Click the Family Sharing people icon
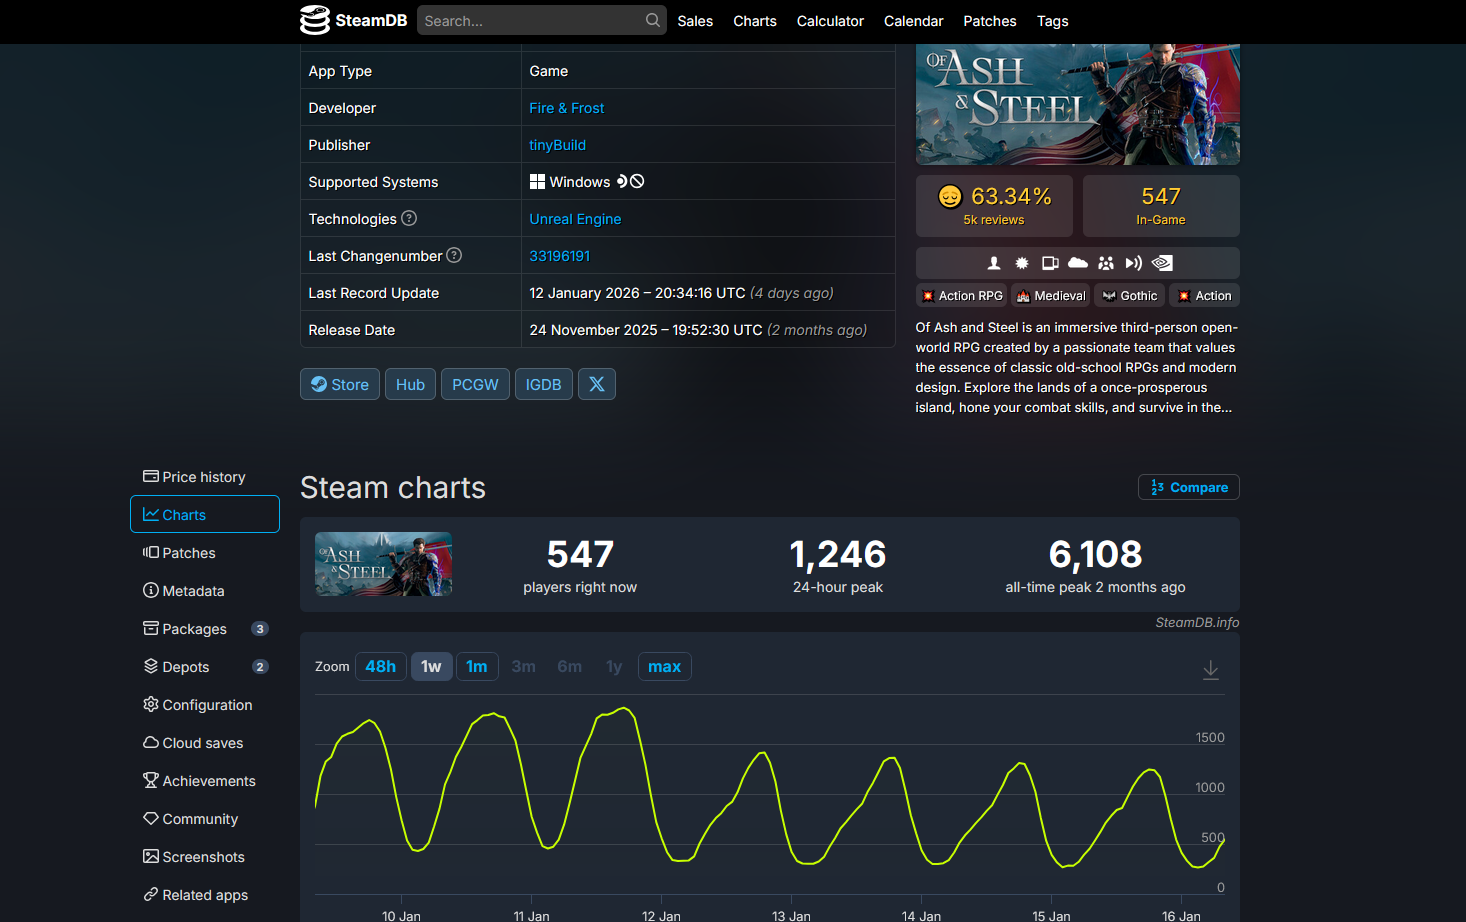The height and width of the screenshot is (922, 1466). click(x=1106, y=263)
